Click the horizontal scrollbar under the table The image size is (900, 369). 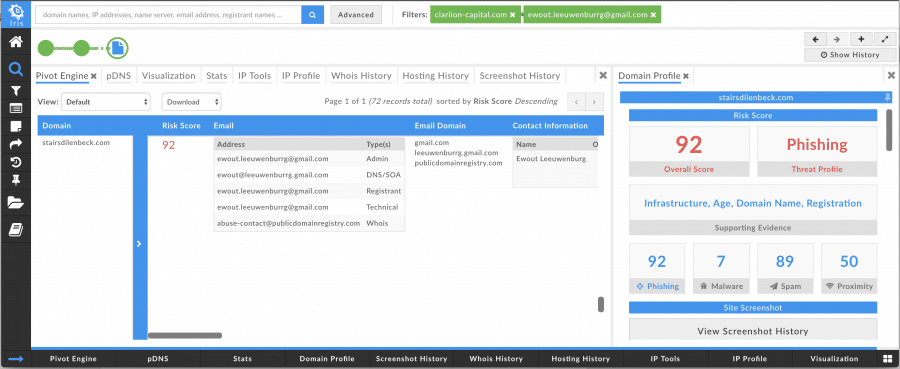[185, 335]
